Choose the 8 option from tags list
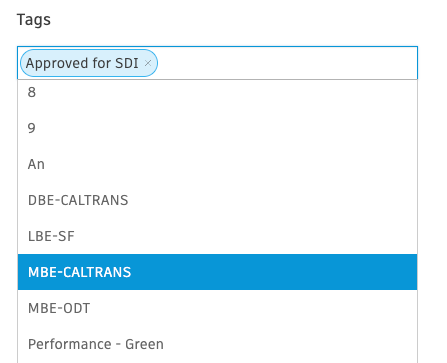447x363 pixels. tap(217, 92)
